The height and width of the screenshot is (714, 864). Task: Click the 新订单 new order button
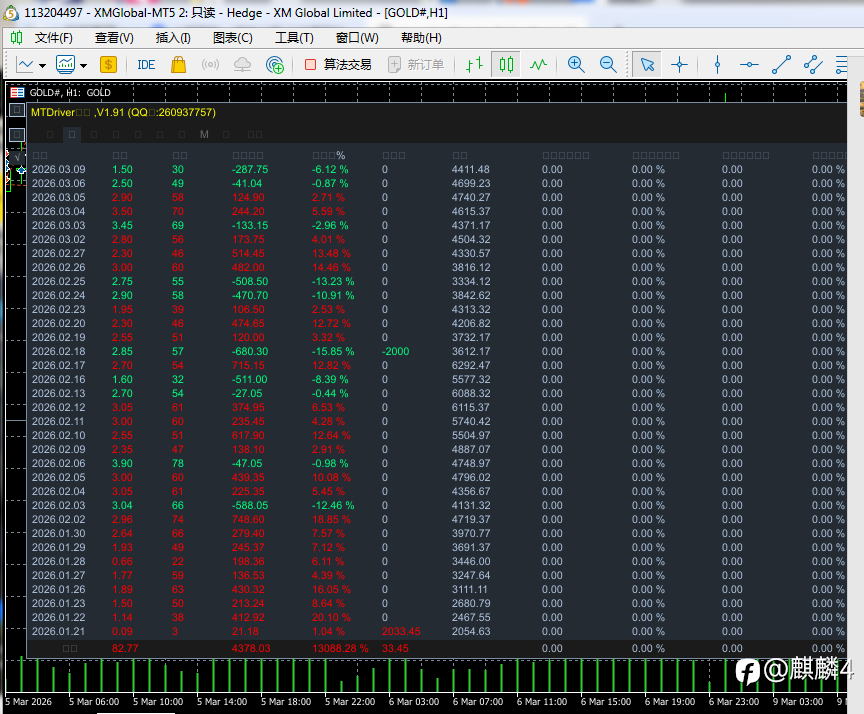tap(416, 65)
